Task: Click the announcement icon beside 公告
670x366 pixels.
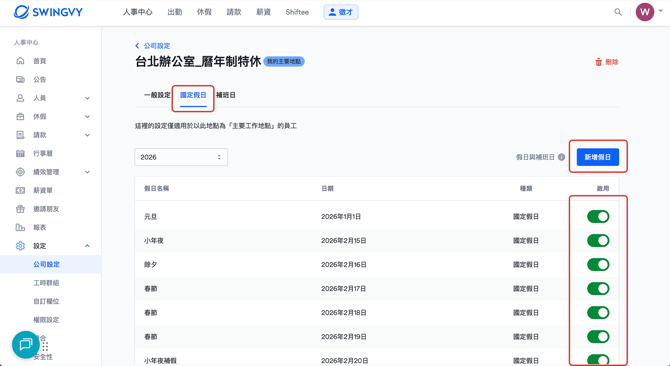Action: tap(20, 79)
